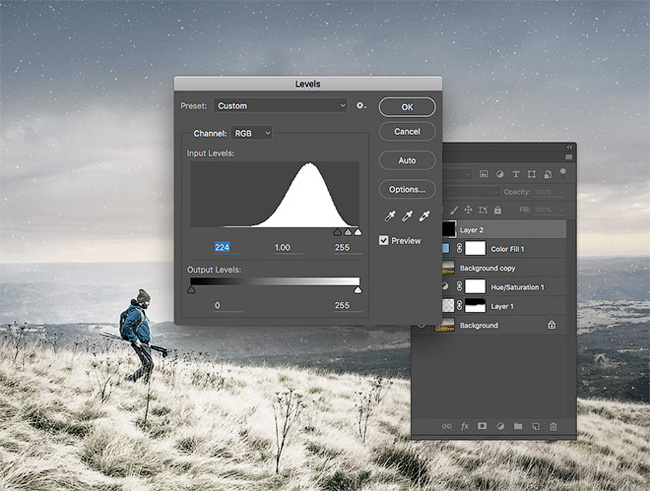Create a new group folder icon

tap(518, 426)
